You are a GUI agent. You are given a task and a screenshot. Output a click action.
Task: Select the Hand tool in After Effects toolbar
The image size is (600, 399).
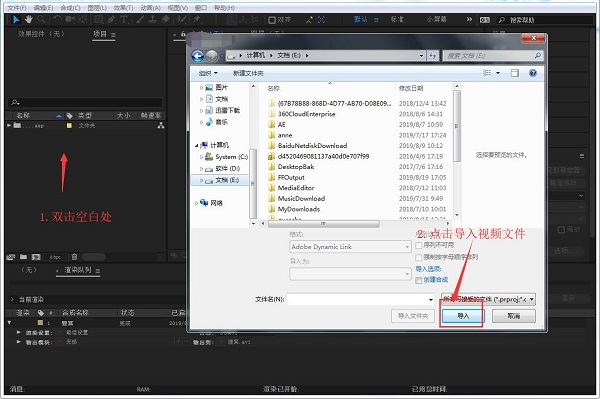point(29,20)
